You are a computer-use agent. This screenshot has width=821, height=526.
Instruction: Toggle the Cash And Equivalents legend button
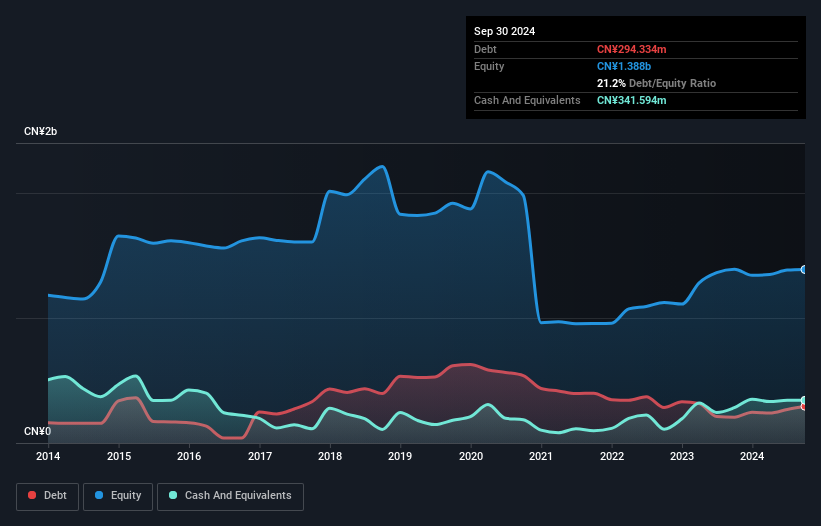(x=230, y=496)
